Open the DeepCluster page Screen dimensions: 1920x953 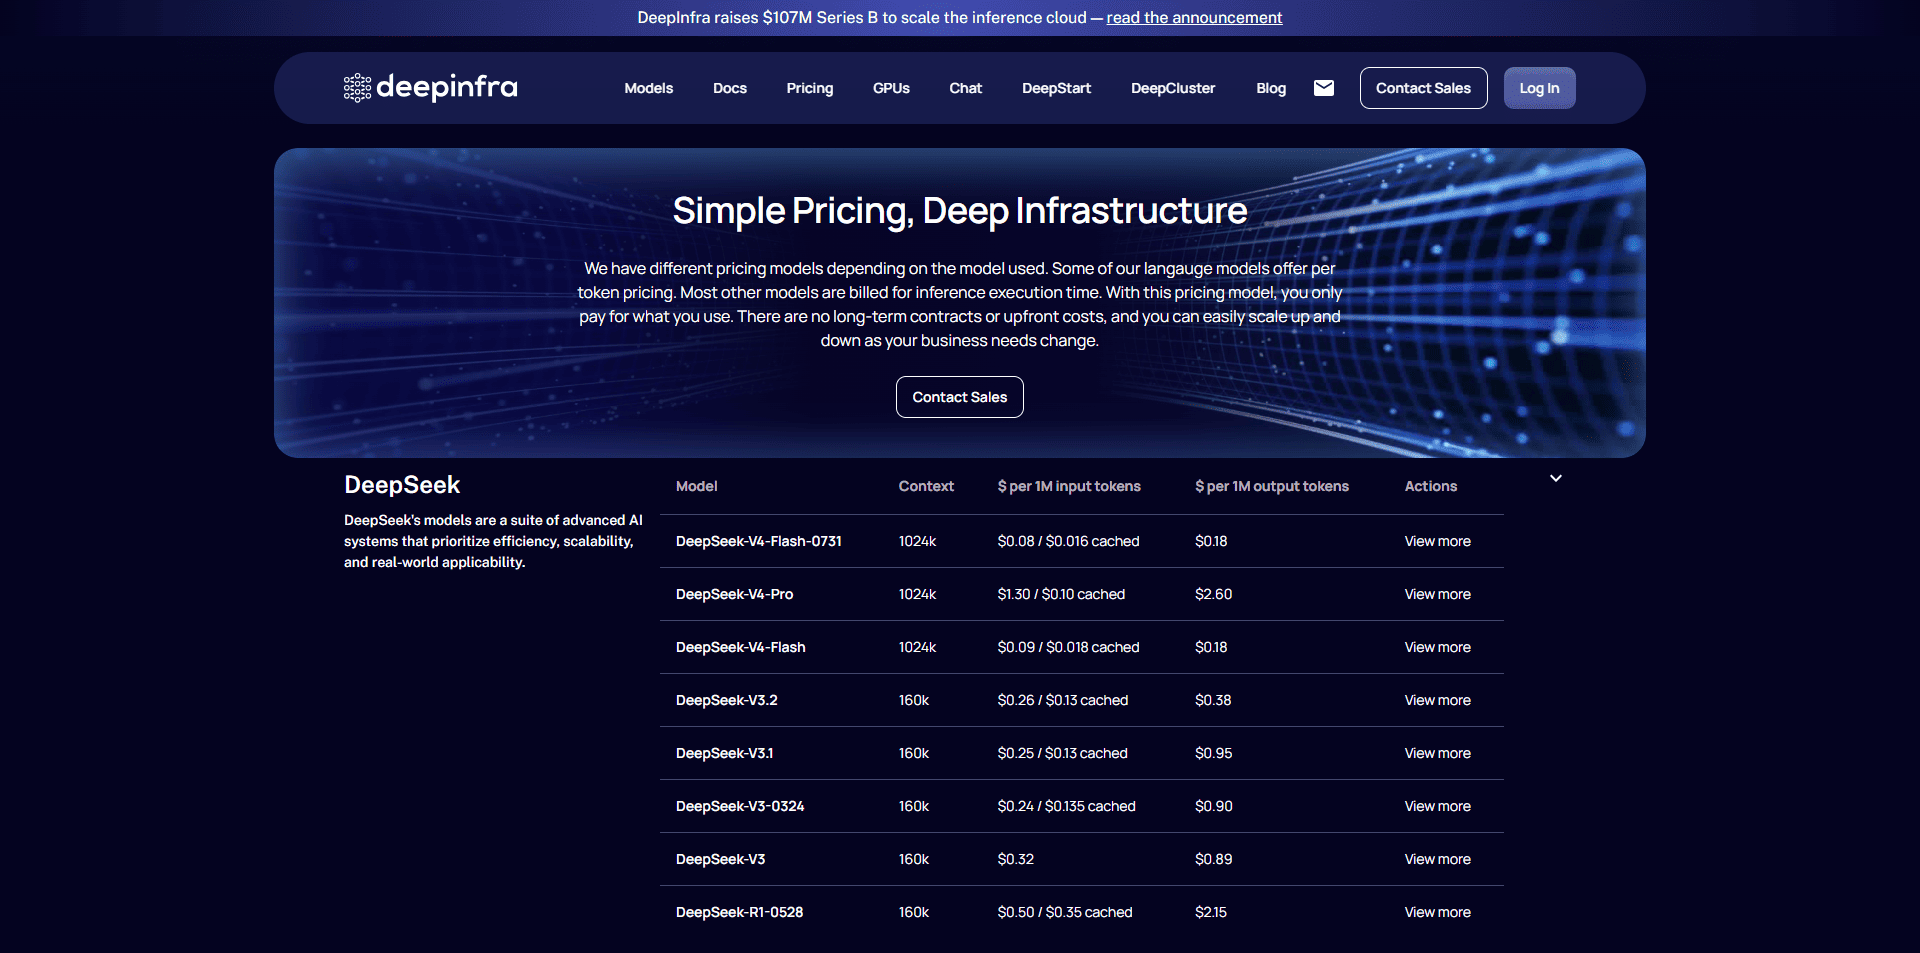(x=1173, y=88)
